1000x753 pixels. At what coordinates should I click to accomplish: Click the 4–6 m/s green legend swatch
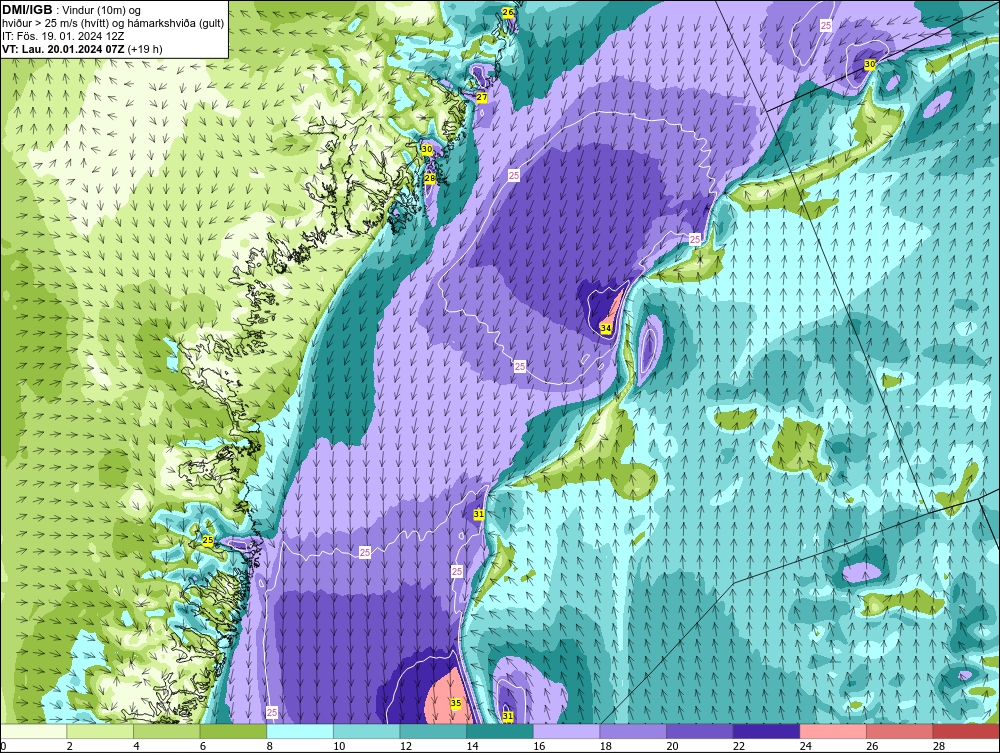166,731
